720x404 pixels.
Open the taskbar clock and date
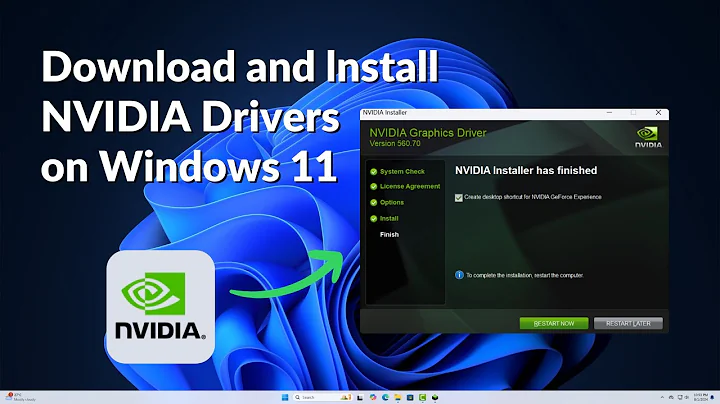click(x=701, y=397)
